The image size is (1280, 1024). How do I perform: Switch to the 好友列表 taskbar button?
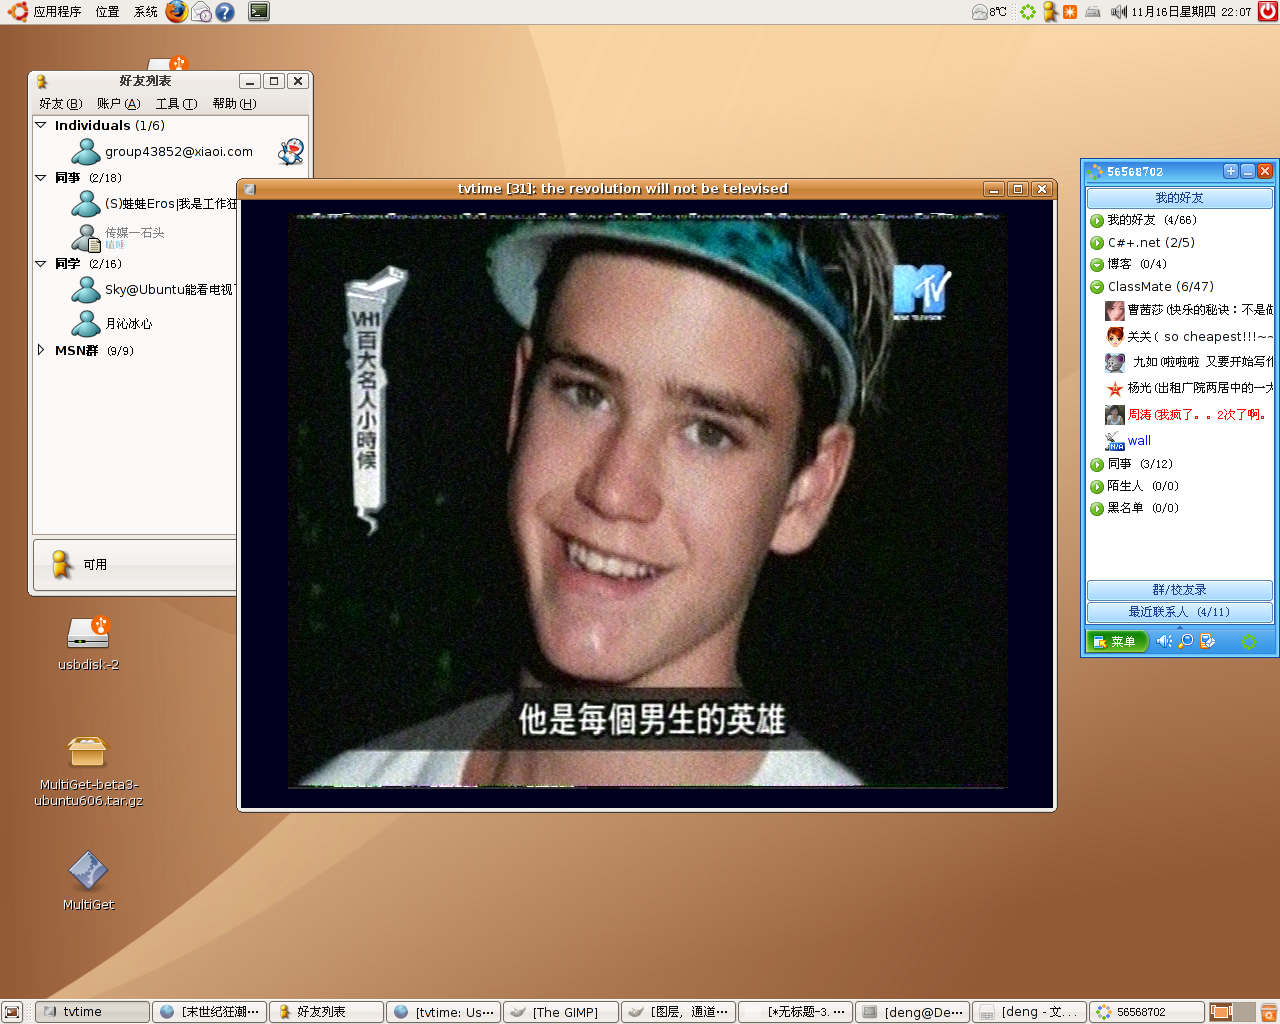click(326, 1012)
